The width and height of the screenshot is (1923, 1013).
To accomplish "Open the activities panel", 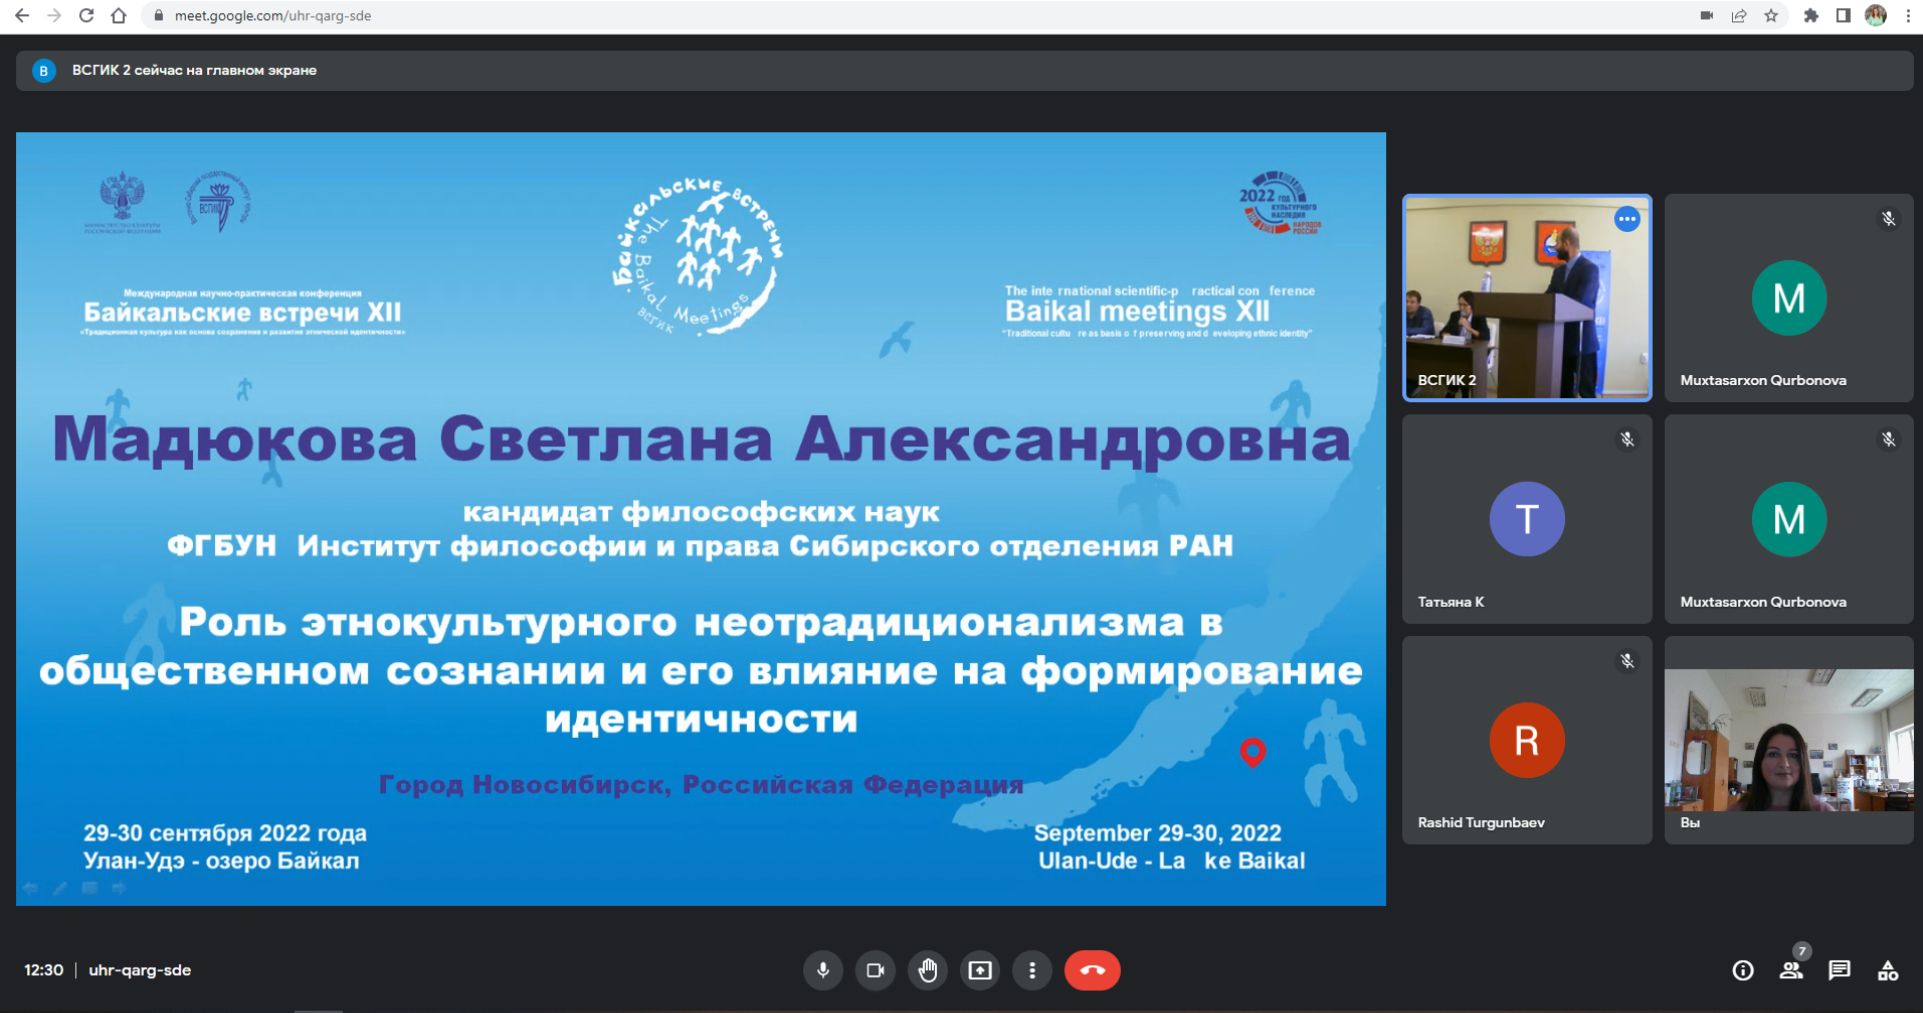I will coord(1887,970).
